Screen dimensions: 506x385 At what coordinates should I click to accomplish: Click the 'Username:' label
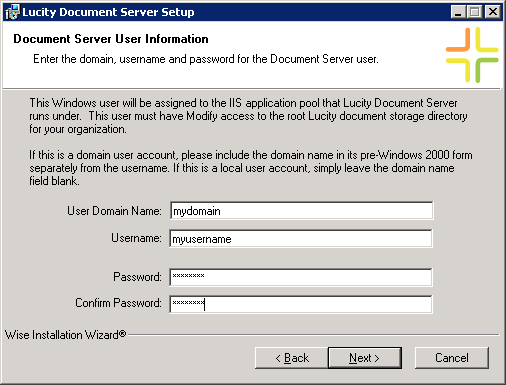pos(136,238)
